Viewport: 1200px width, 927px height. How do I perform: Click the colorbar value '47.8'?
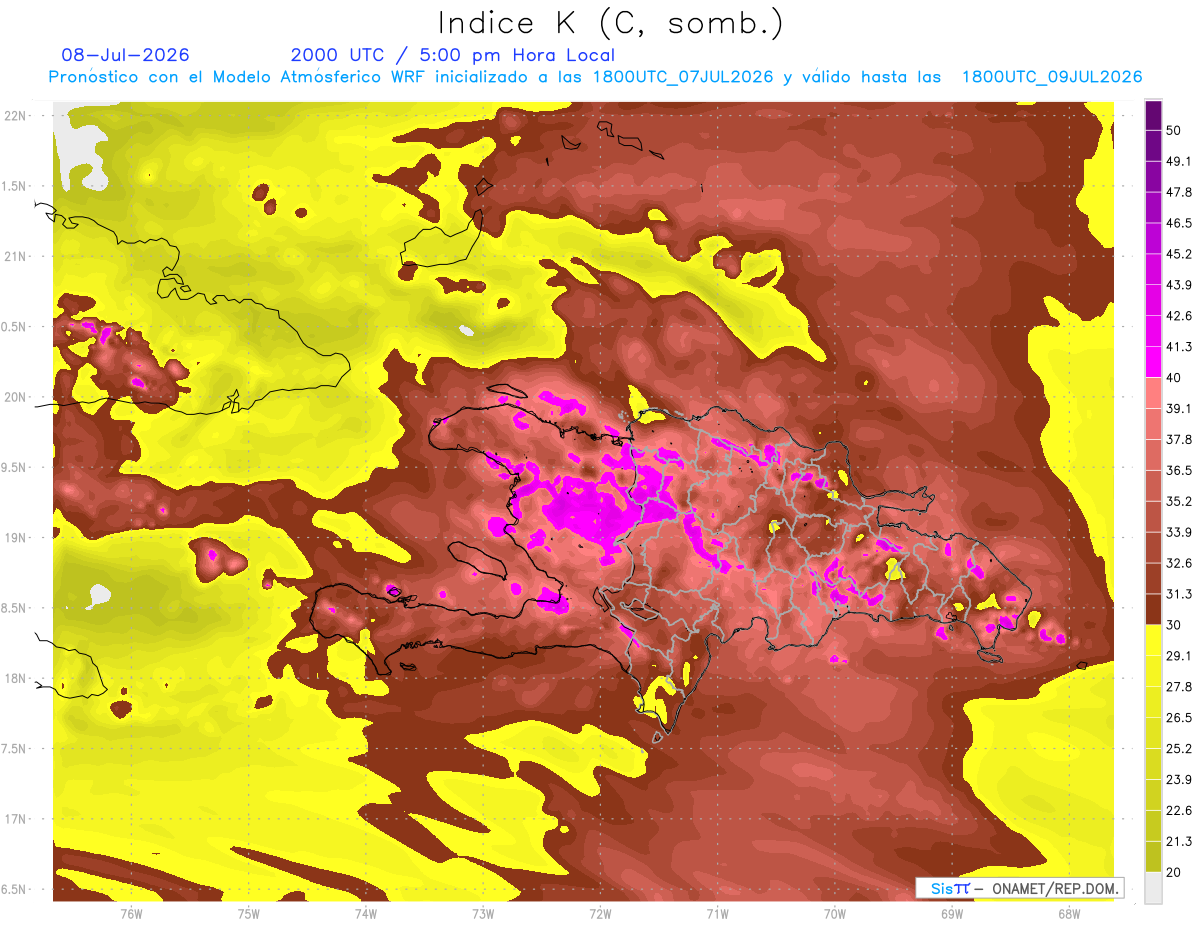(1179, 192)
